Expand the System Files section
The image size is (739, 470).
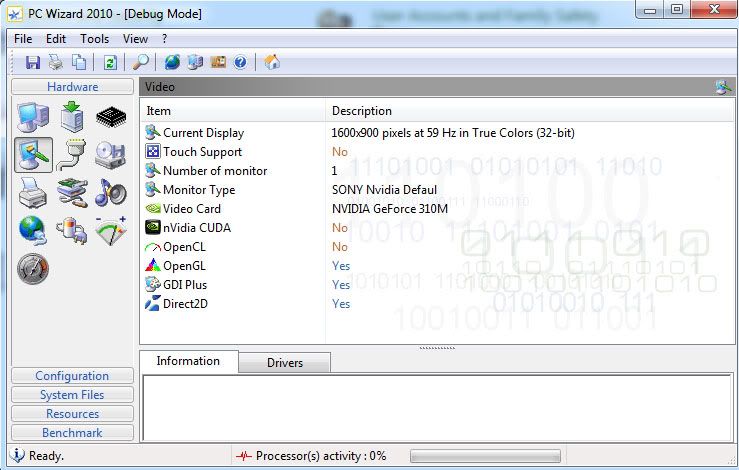(72, 395)
